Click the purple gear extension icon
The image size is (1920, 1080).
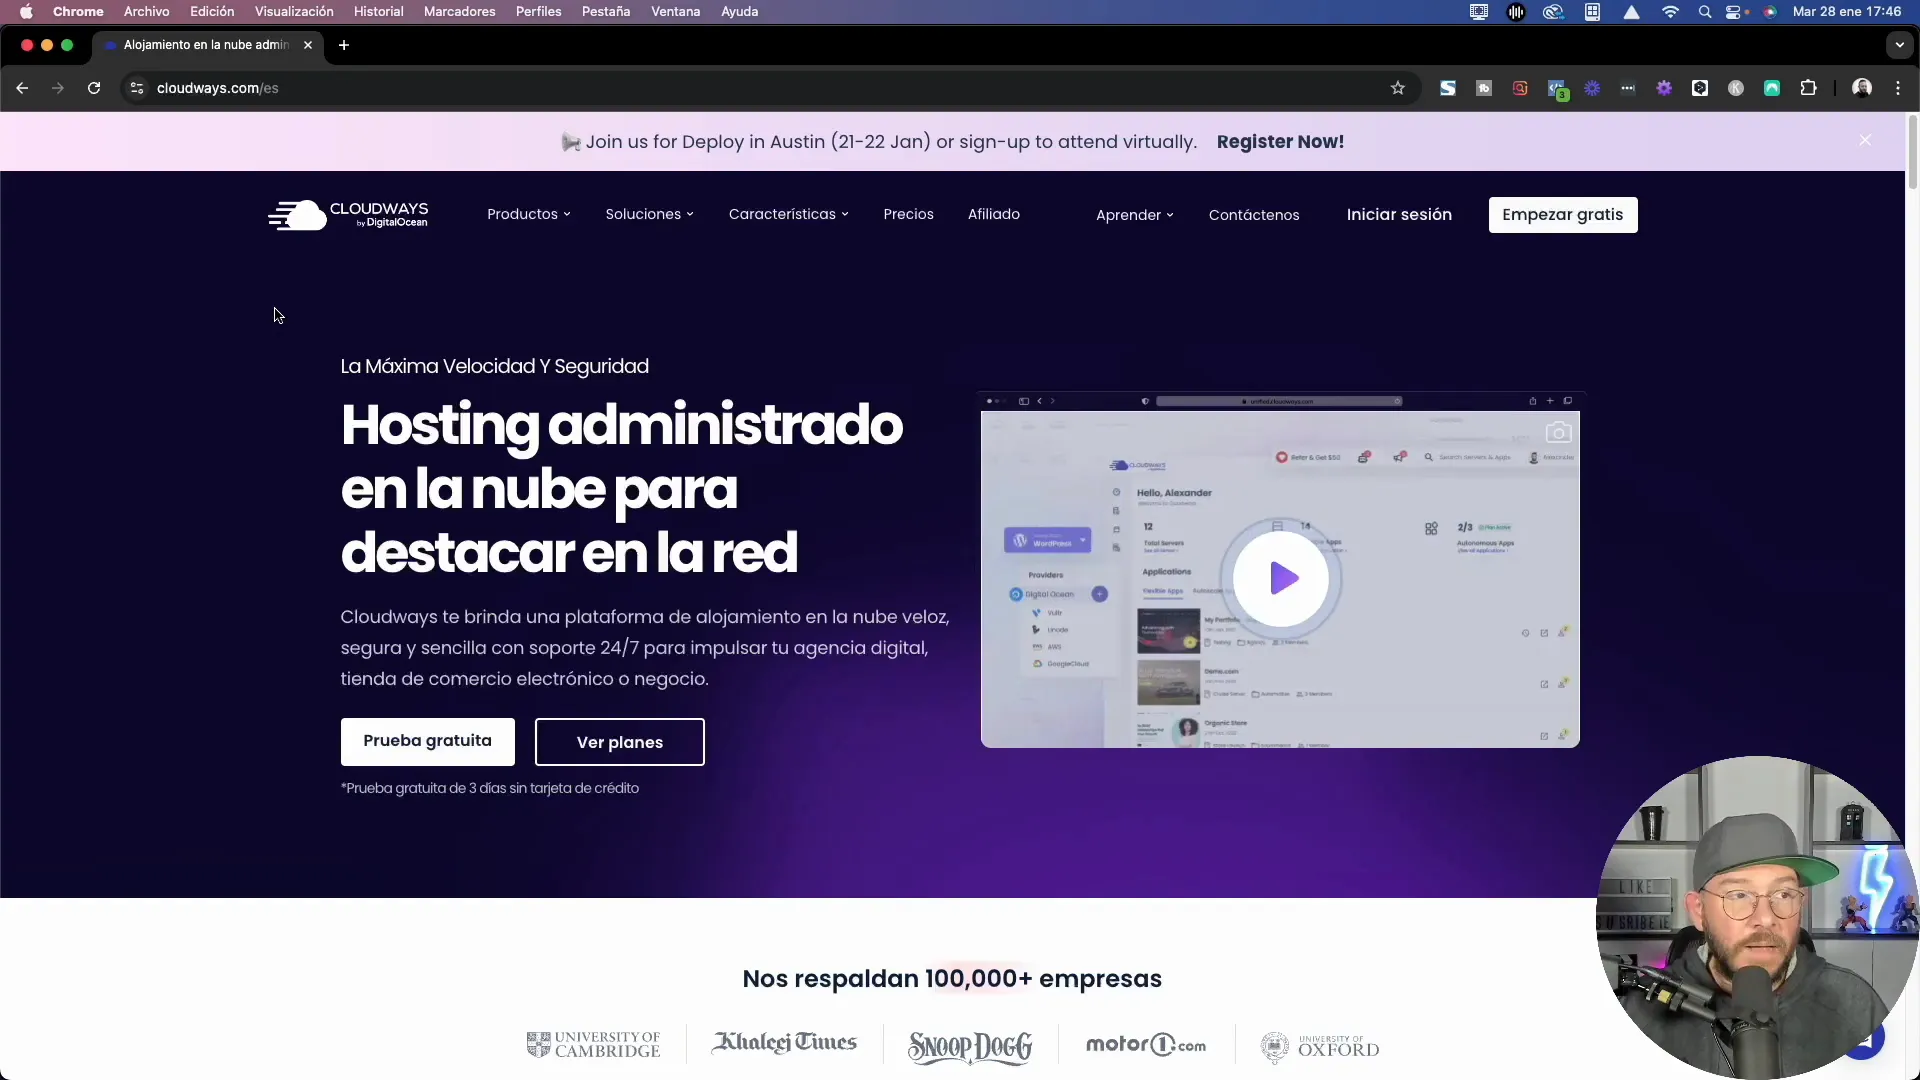(1664, 88)
